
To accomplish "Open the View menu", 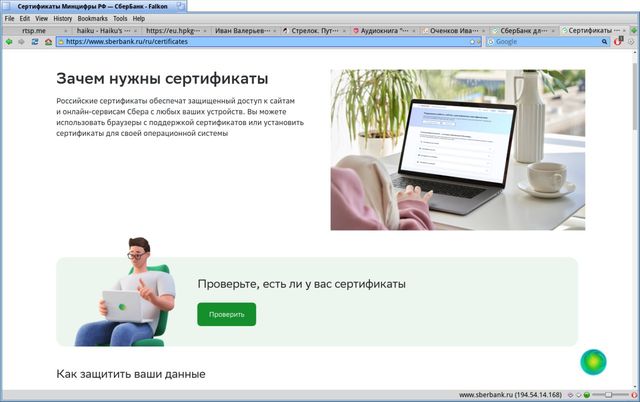I will click(x=41, y=19).
